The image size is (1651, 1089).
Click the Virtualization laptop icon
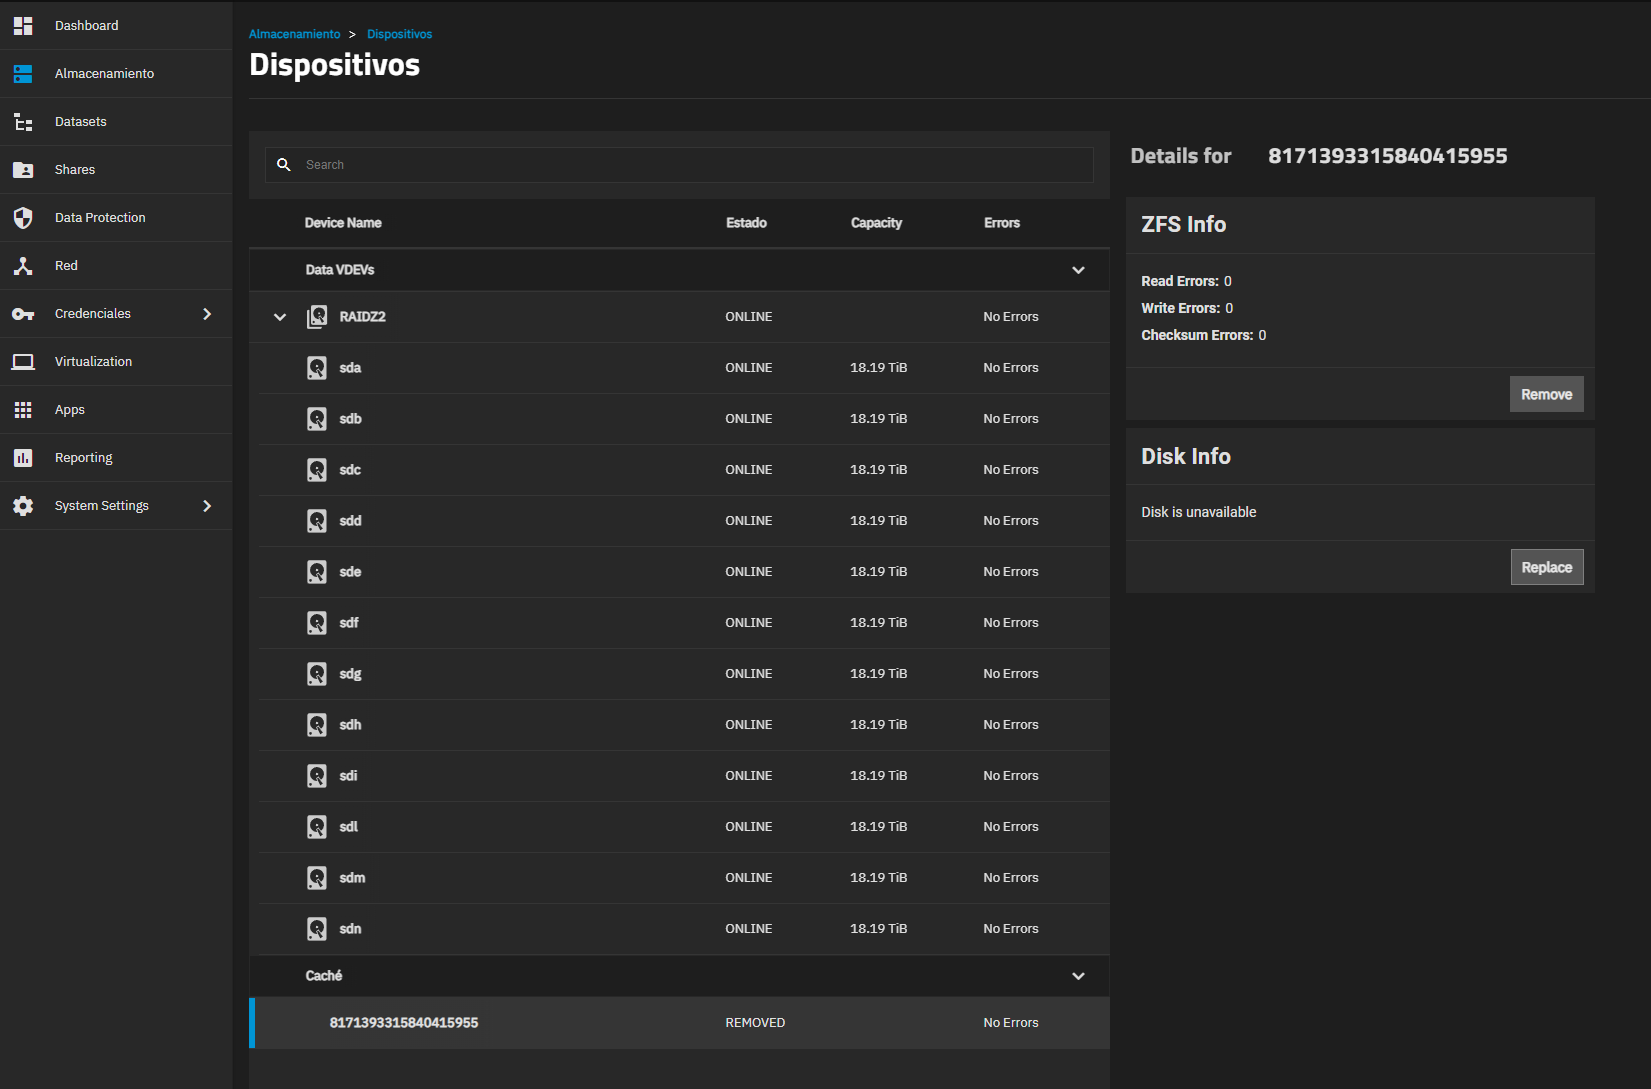23,362
